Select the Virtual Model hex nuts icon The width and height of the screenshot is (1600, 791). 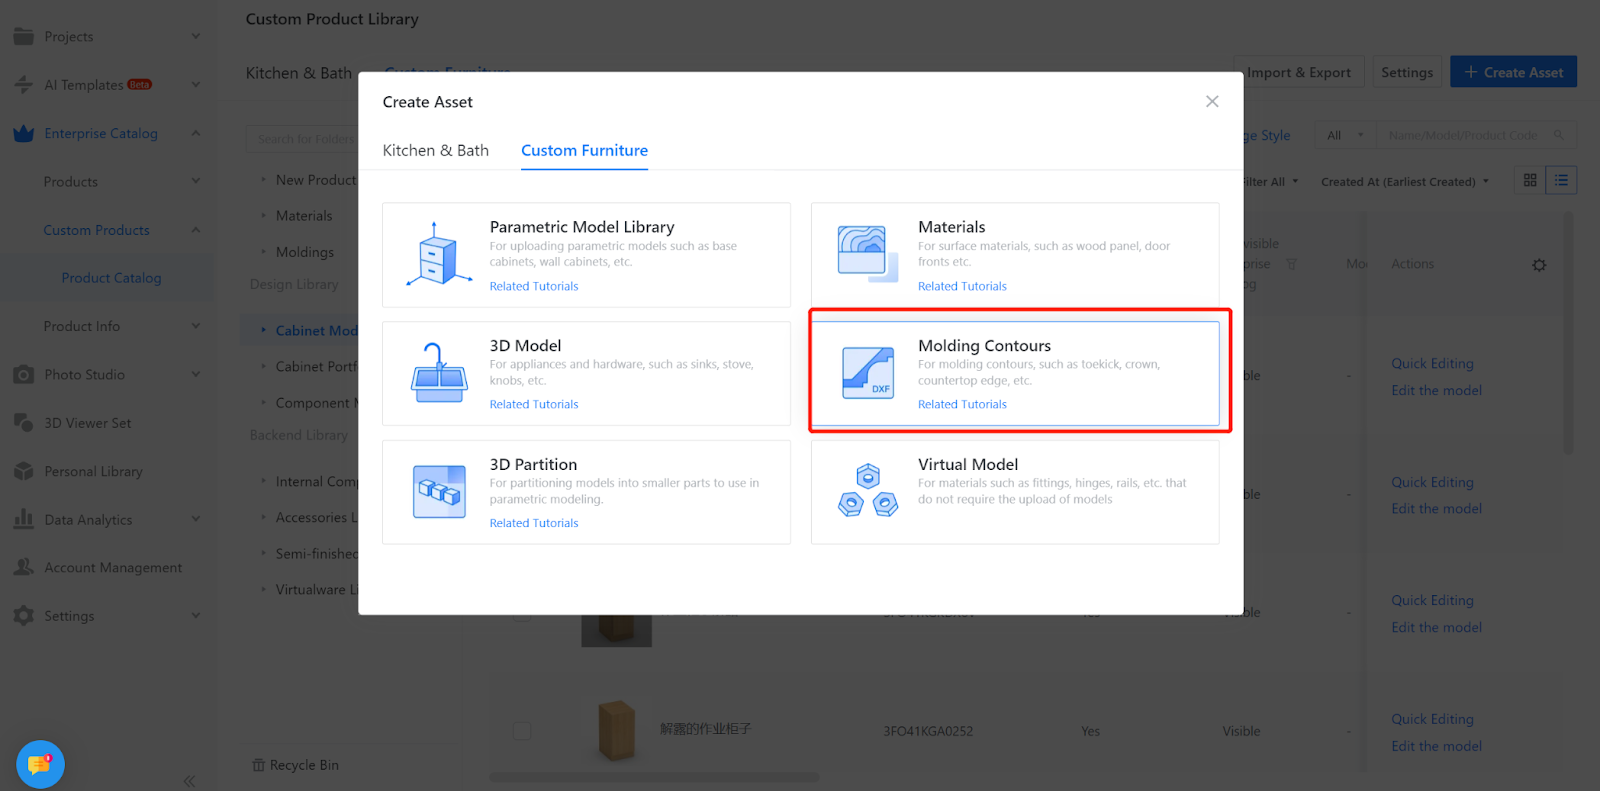[867, 491]
